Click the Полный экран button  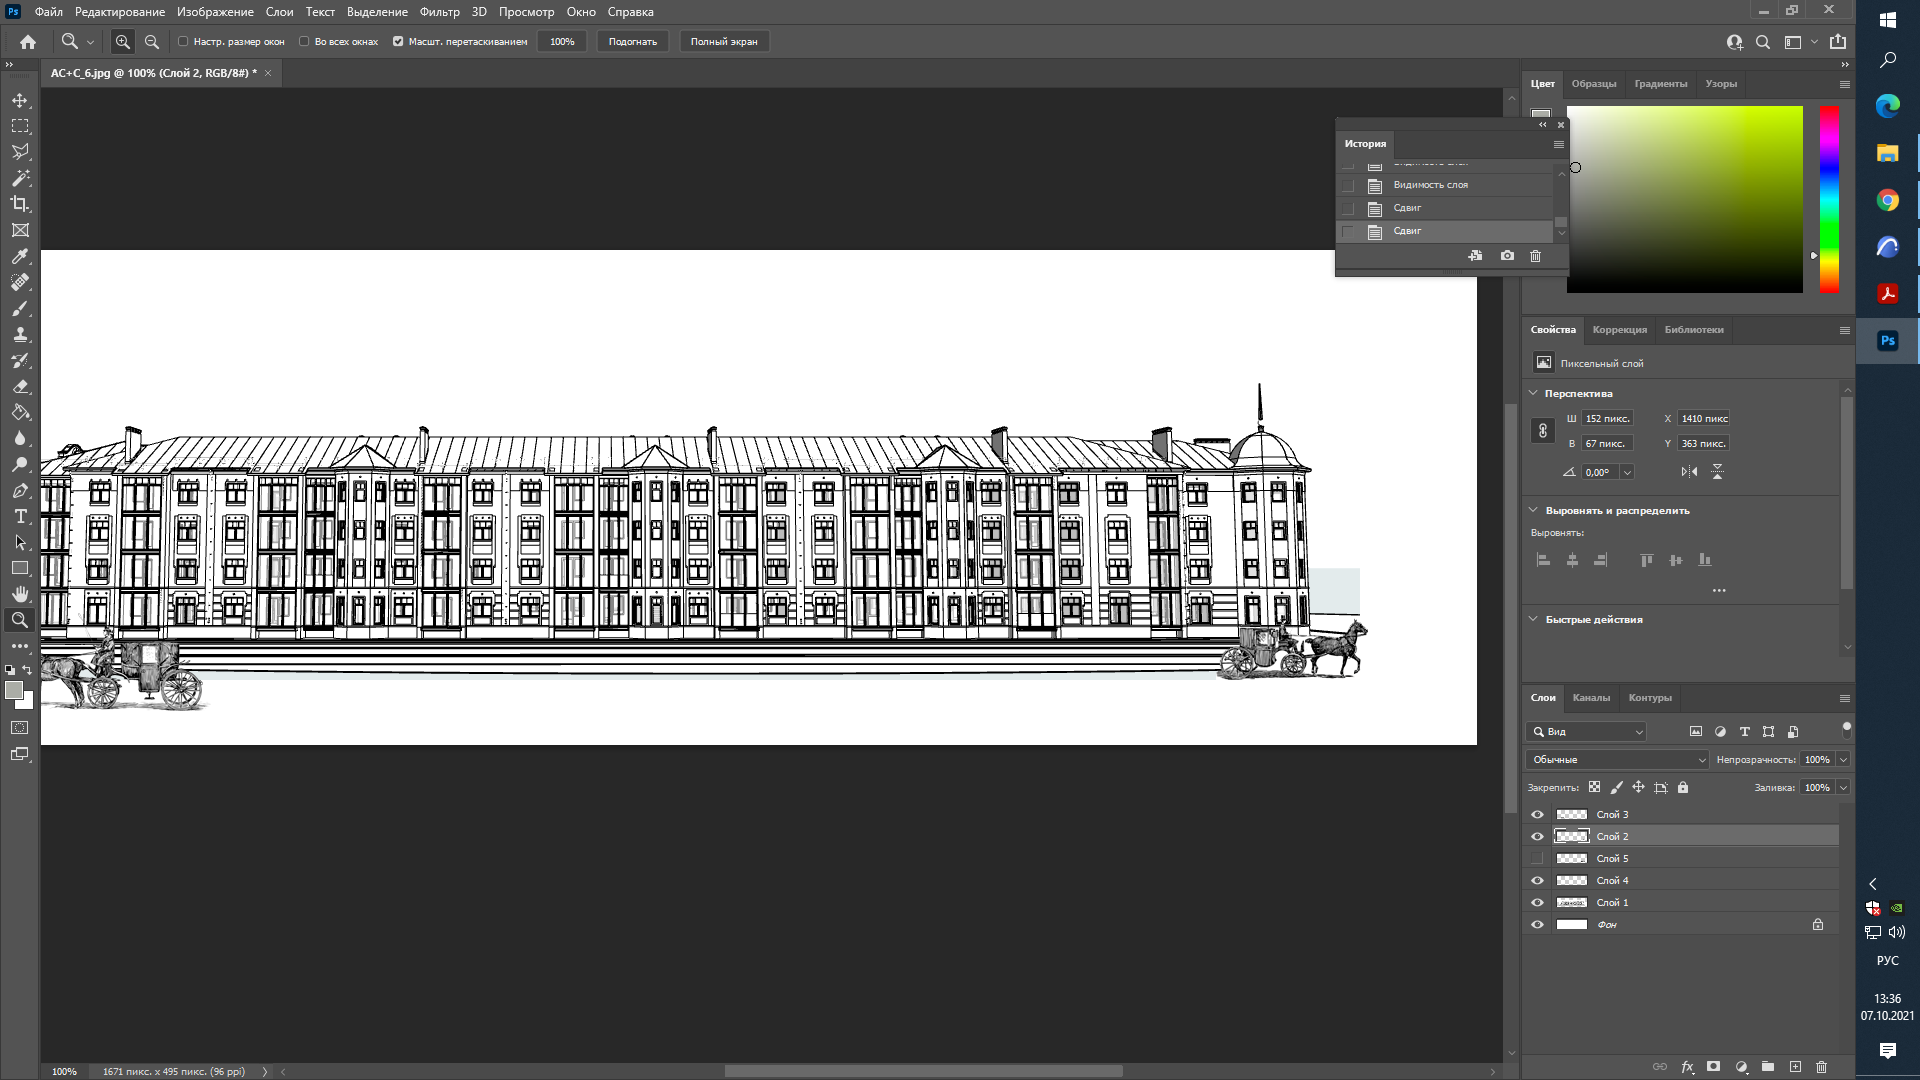coord(724,42)
